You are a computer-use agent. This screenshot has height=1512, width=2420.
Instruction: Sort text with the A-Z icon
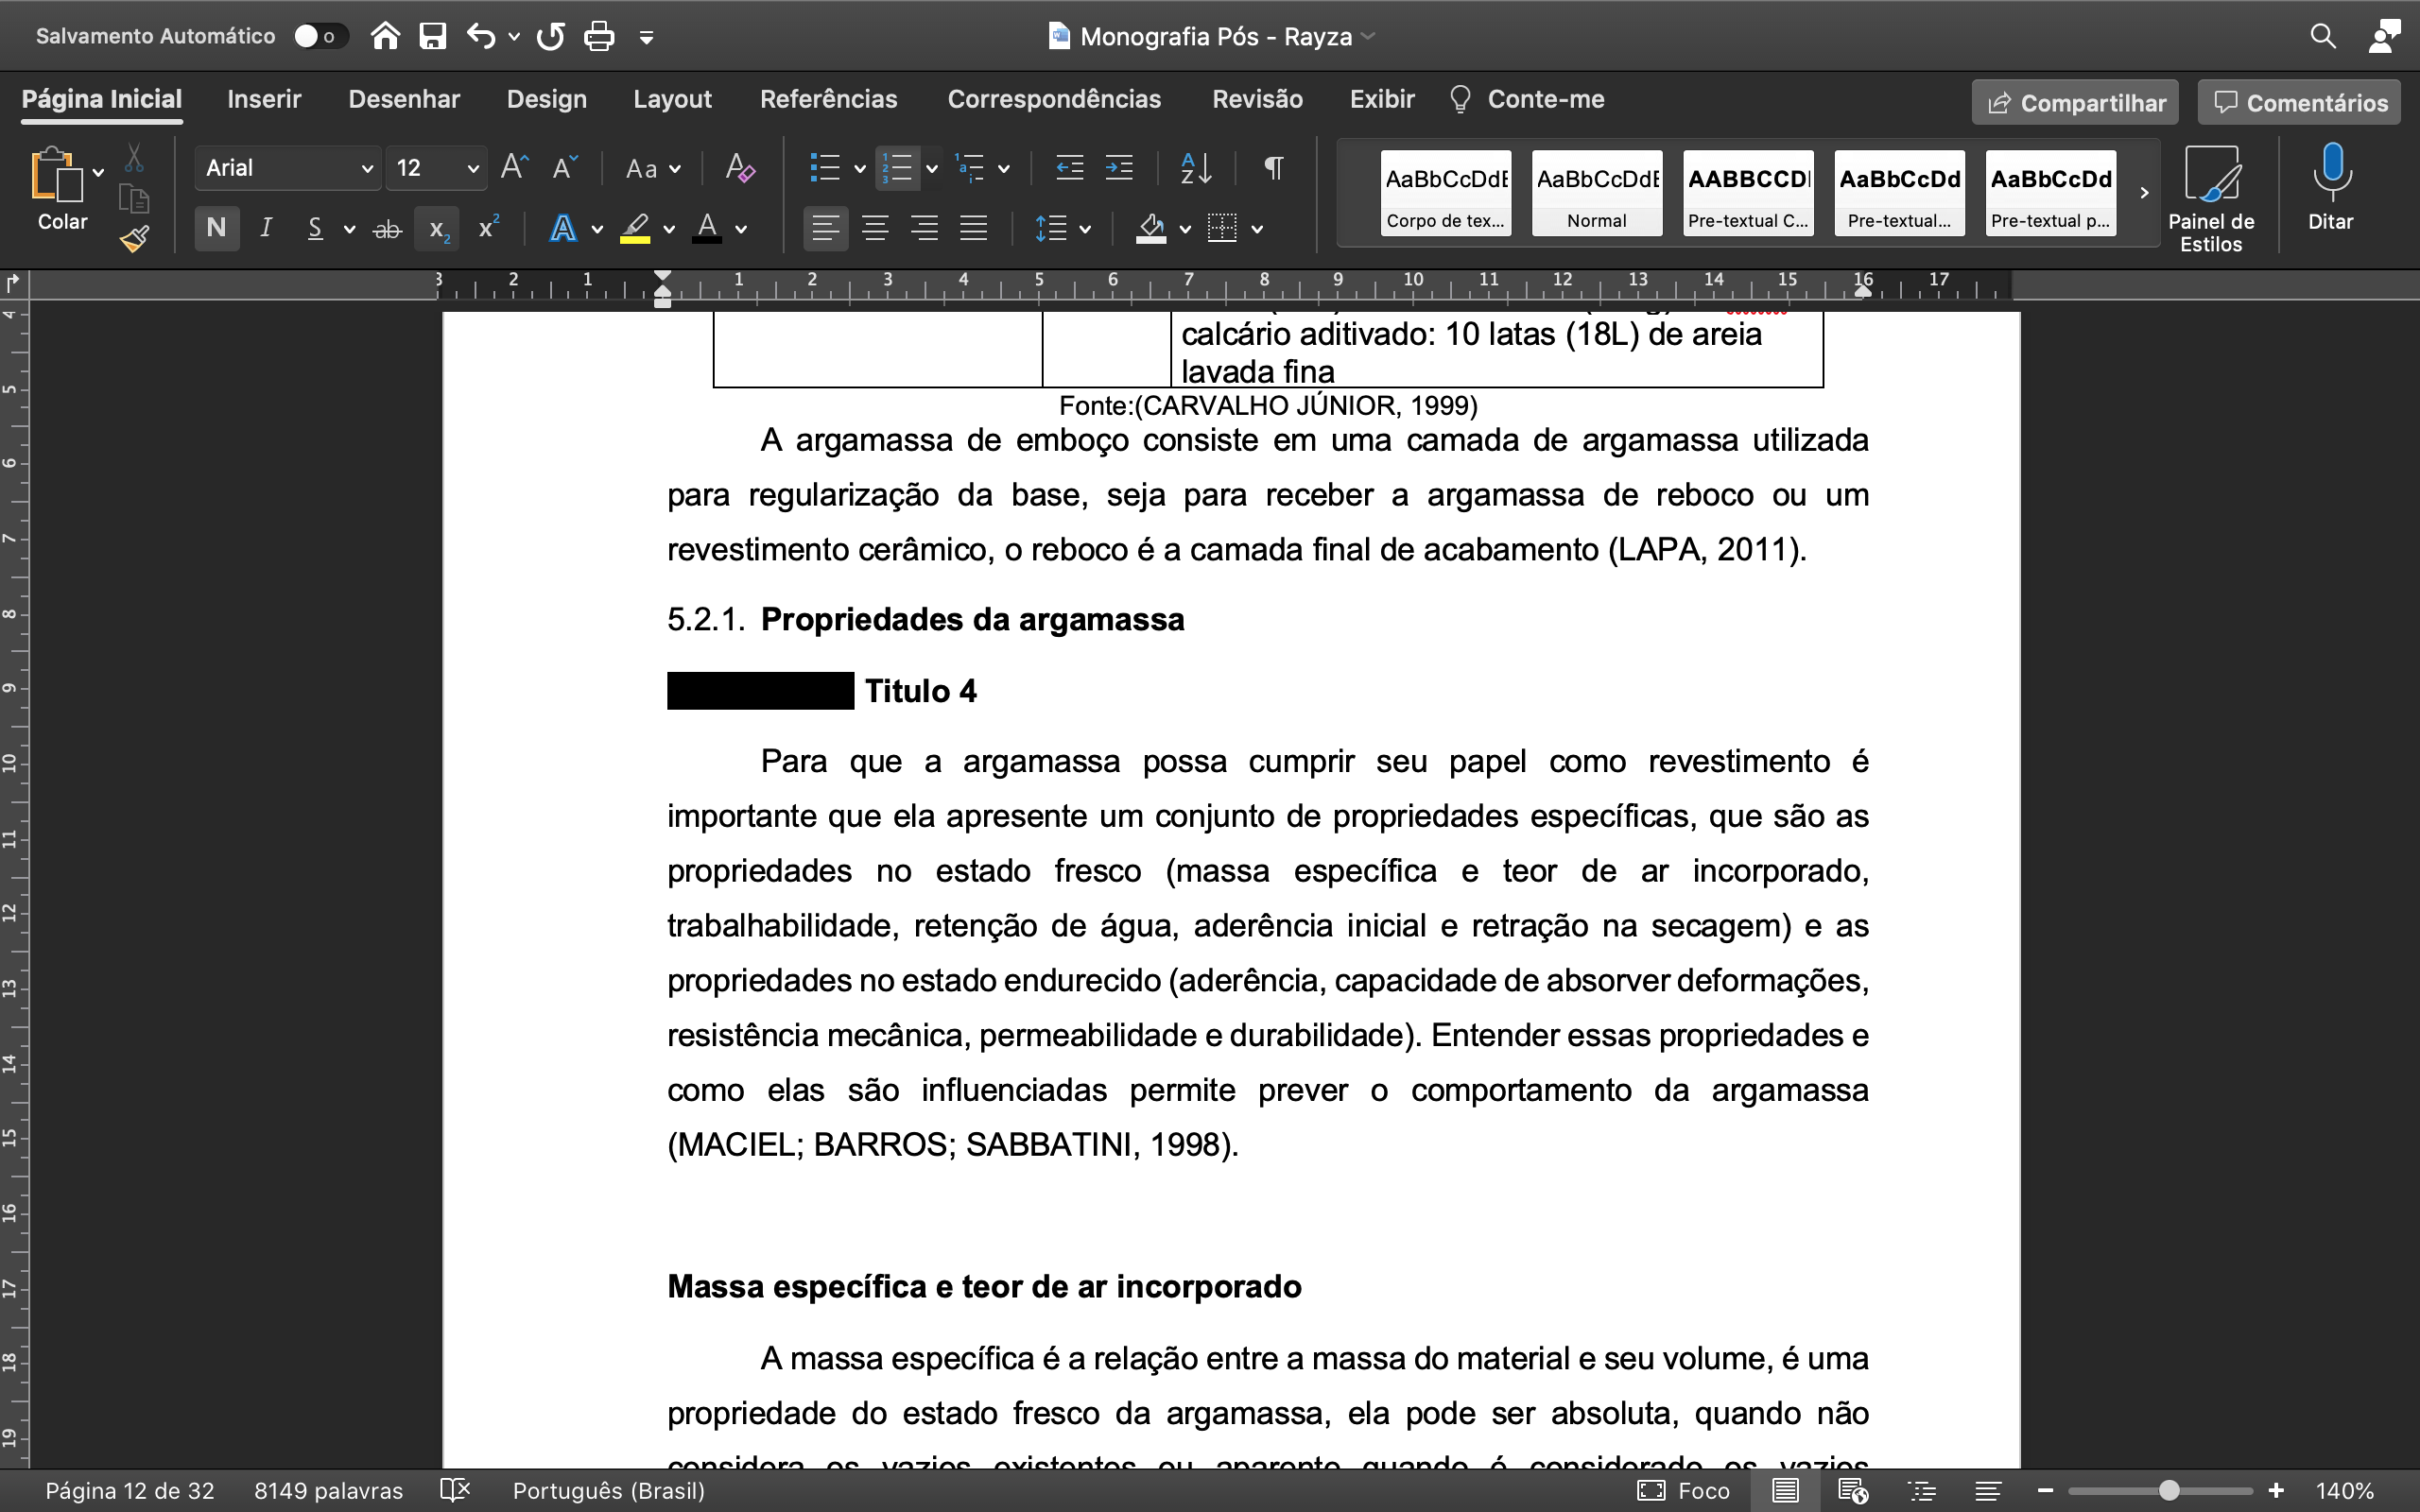point(1196,167)
